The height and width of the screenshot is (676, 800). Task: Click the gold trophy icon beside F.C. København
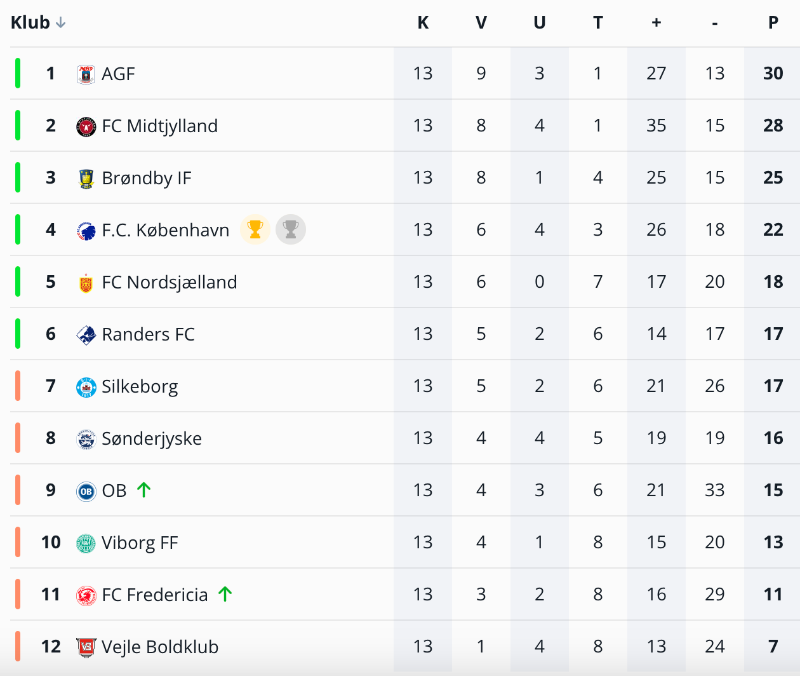(255, 230)
